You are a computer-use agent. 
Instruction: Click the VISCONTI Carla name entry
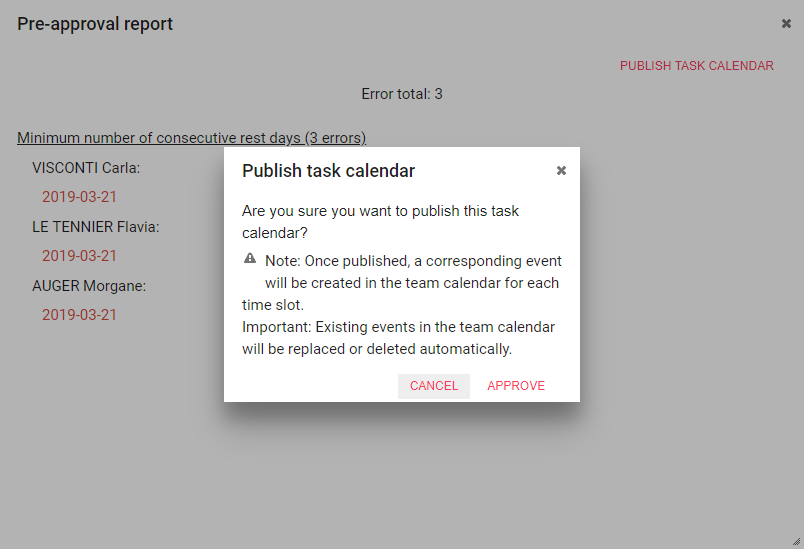point(86,168)
